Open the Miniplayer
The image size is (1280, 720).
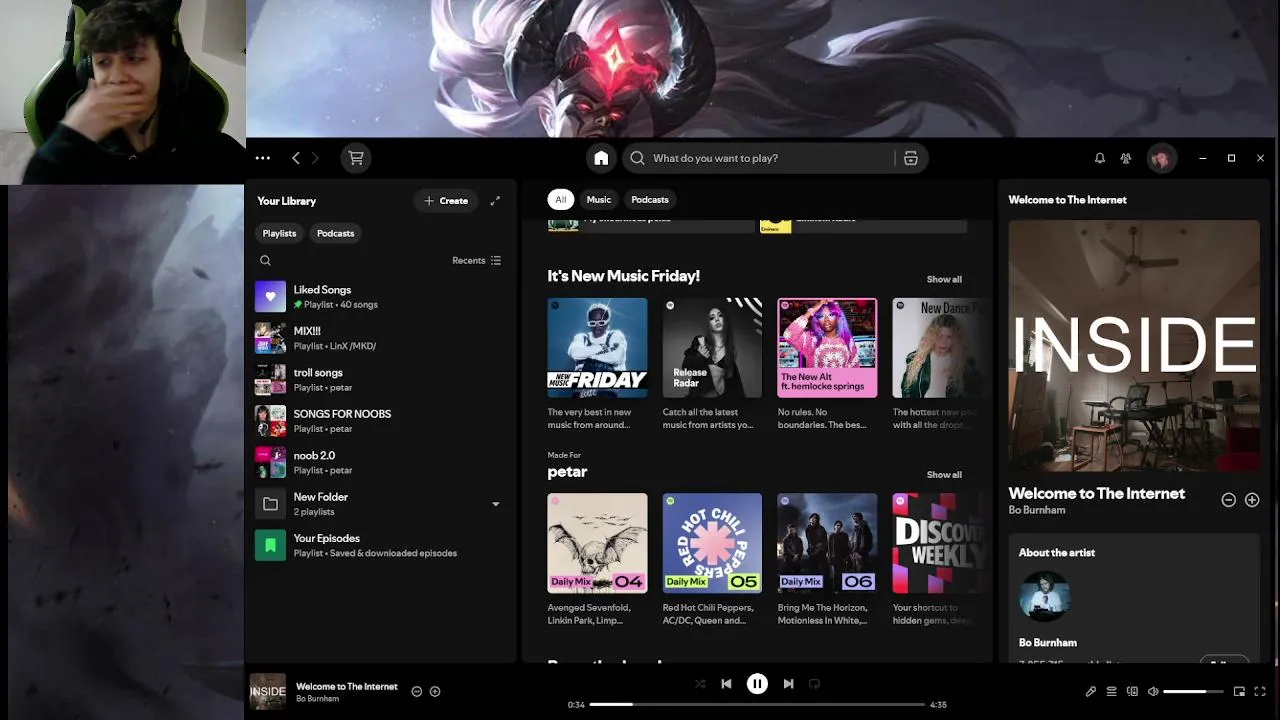pyautogui.click(x=1239, y=691)
